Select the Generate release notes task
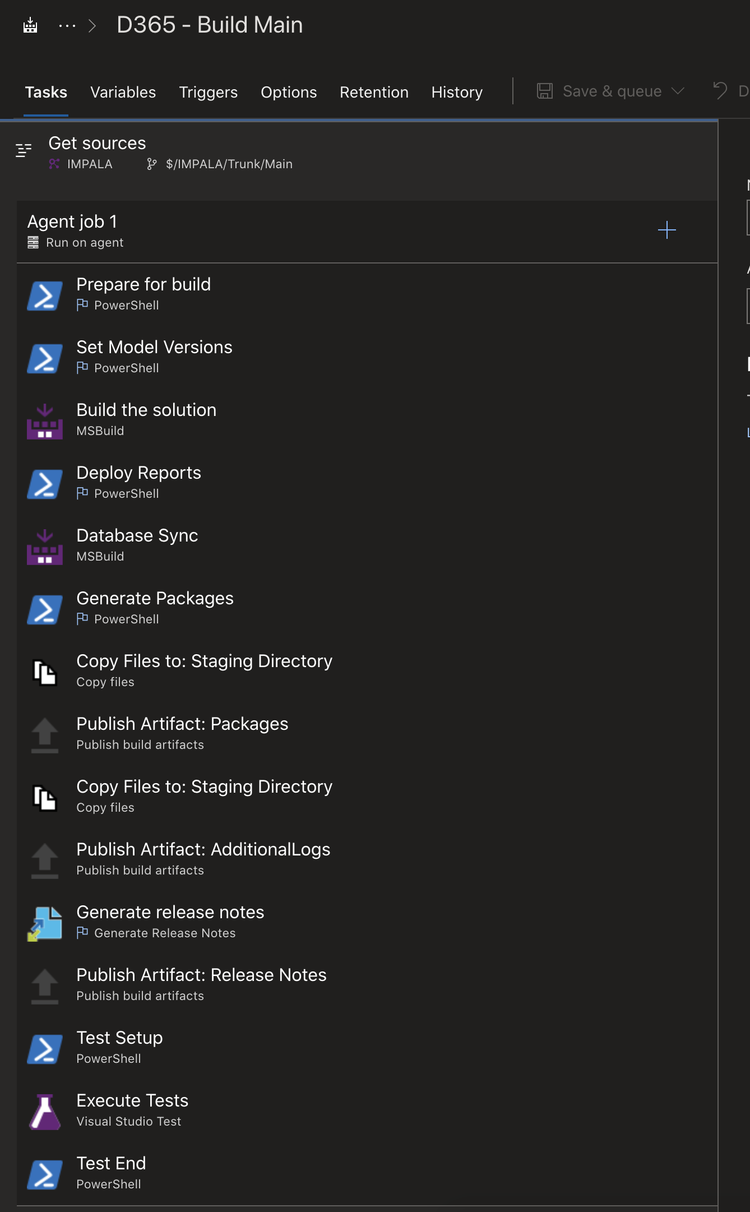The image size is (750, 1212). (367, 923)
